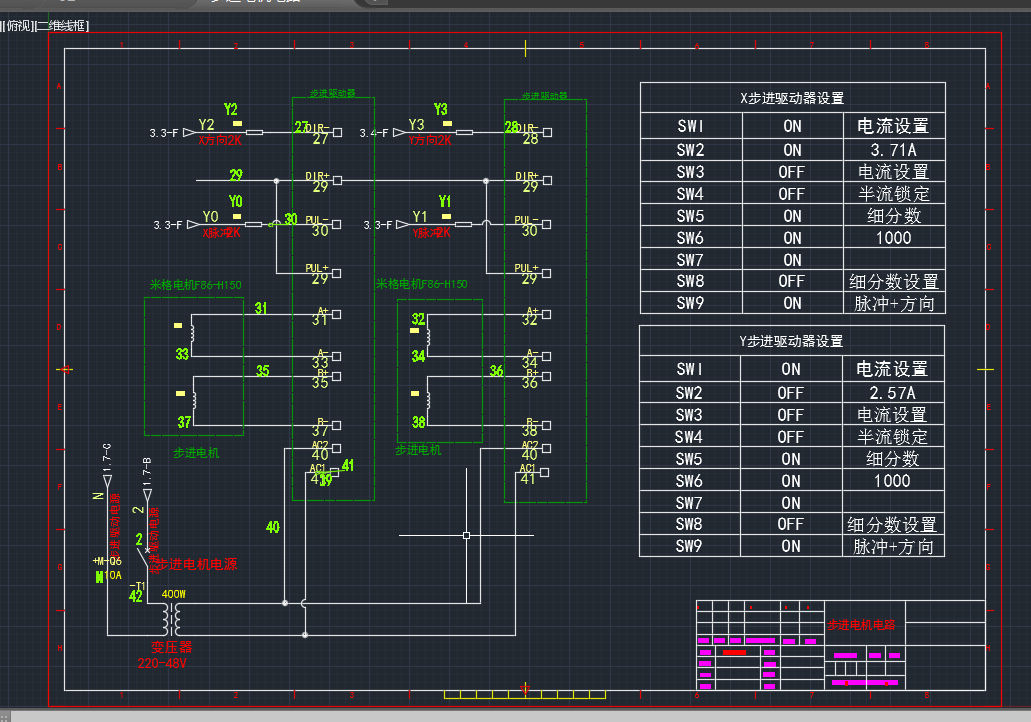Viewport: 1031px width, 722px height.
Task: Click PUL+ terminal square on Y driver
Action: pyautogui.click(x=547, y=273)
